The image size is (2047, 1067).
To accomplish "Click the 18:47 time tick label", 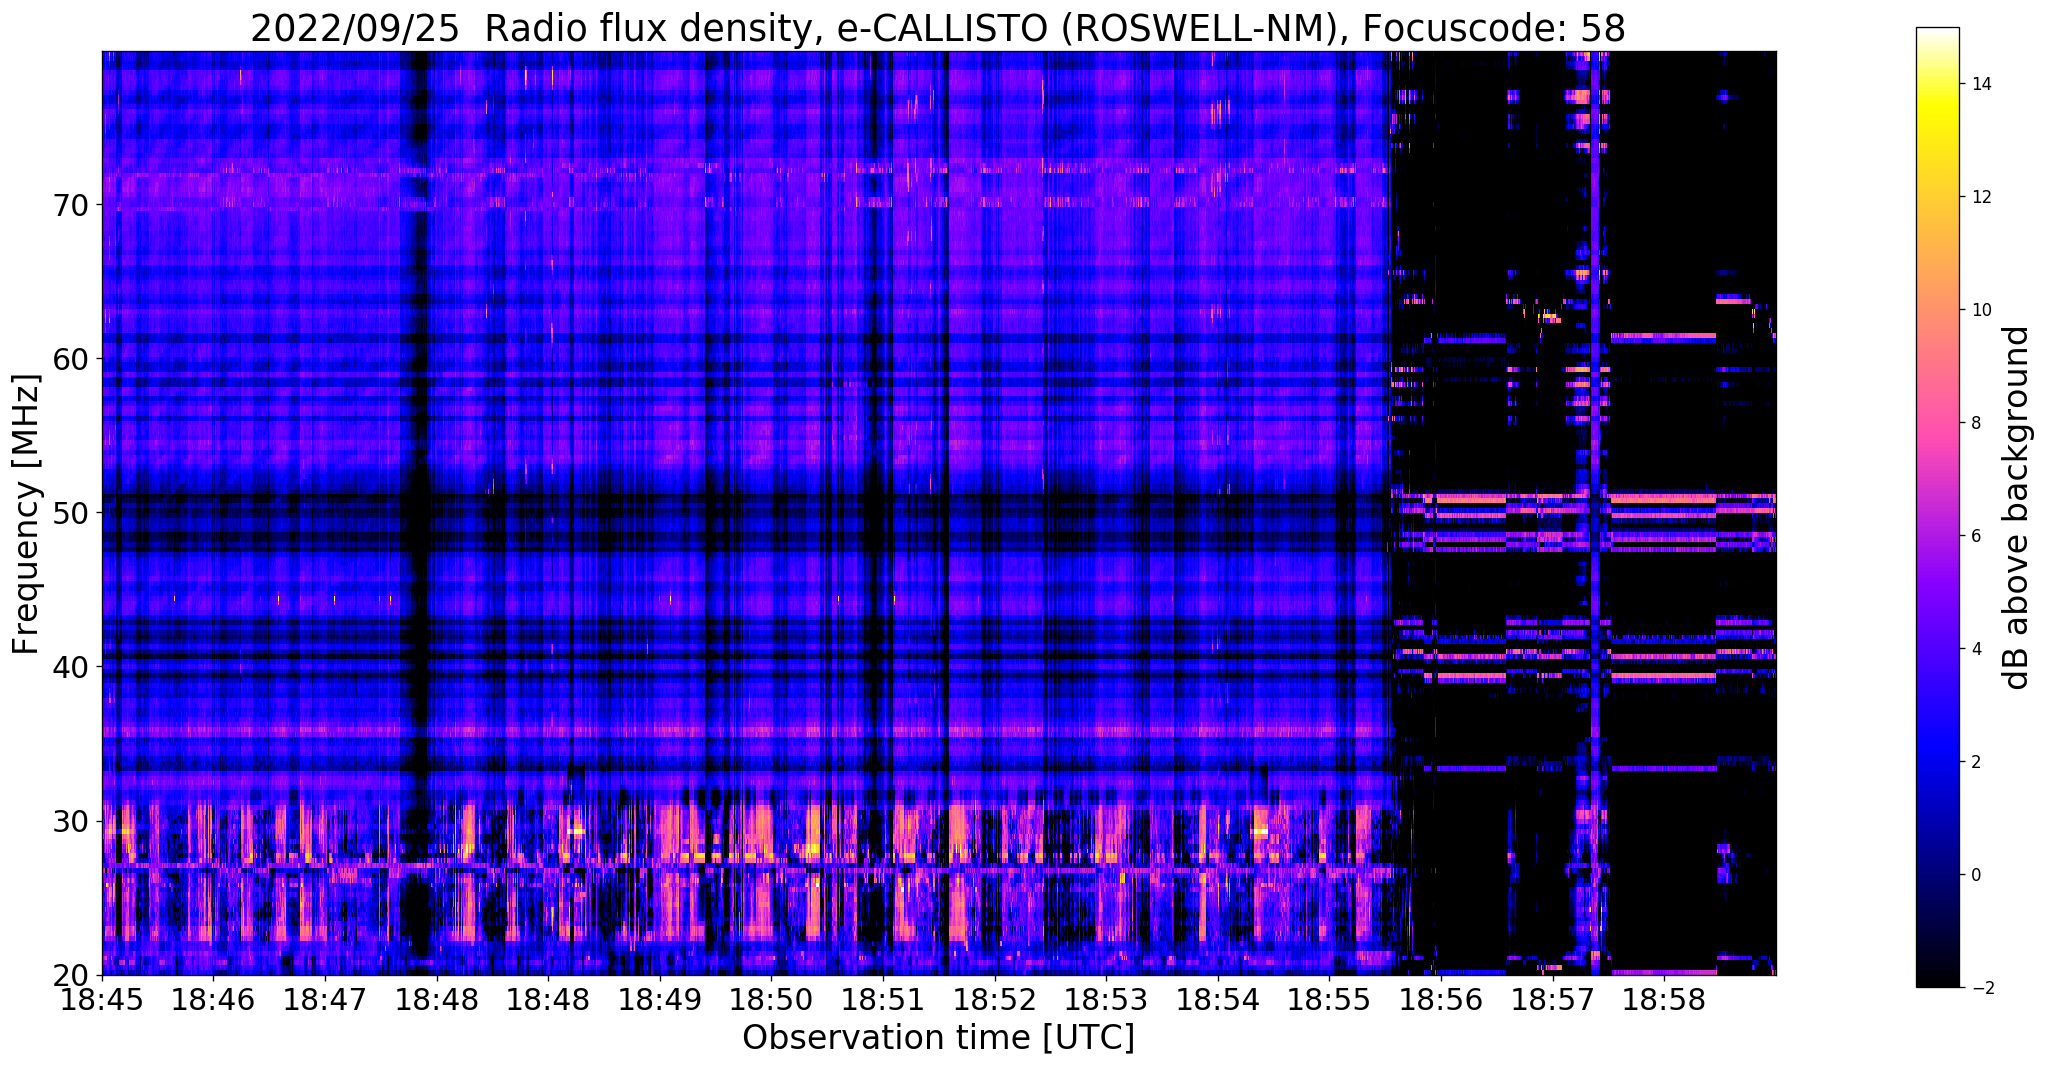I will click(x=325, y=1000).
